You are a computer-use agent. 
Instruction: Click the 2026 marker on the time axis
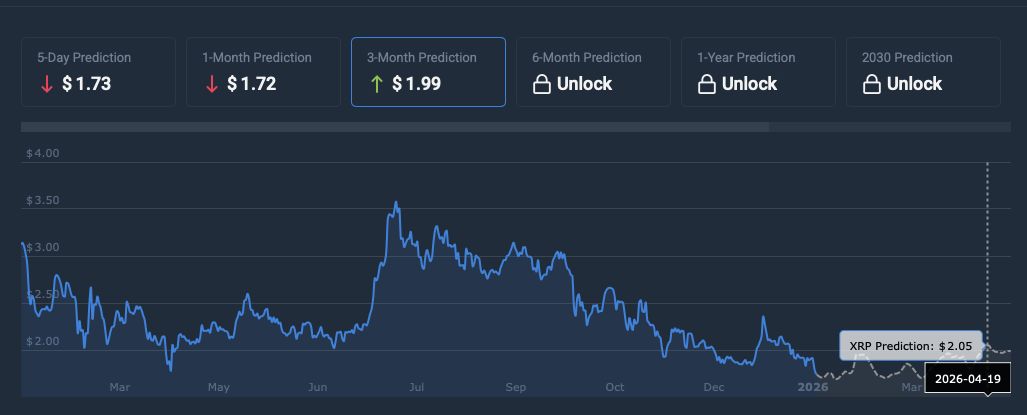pos(813,387)
